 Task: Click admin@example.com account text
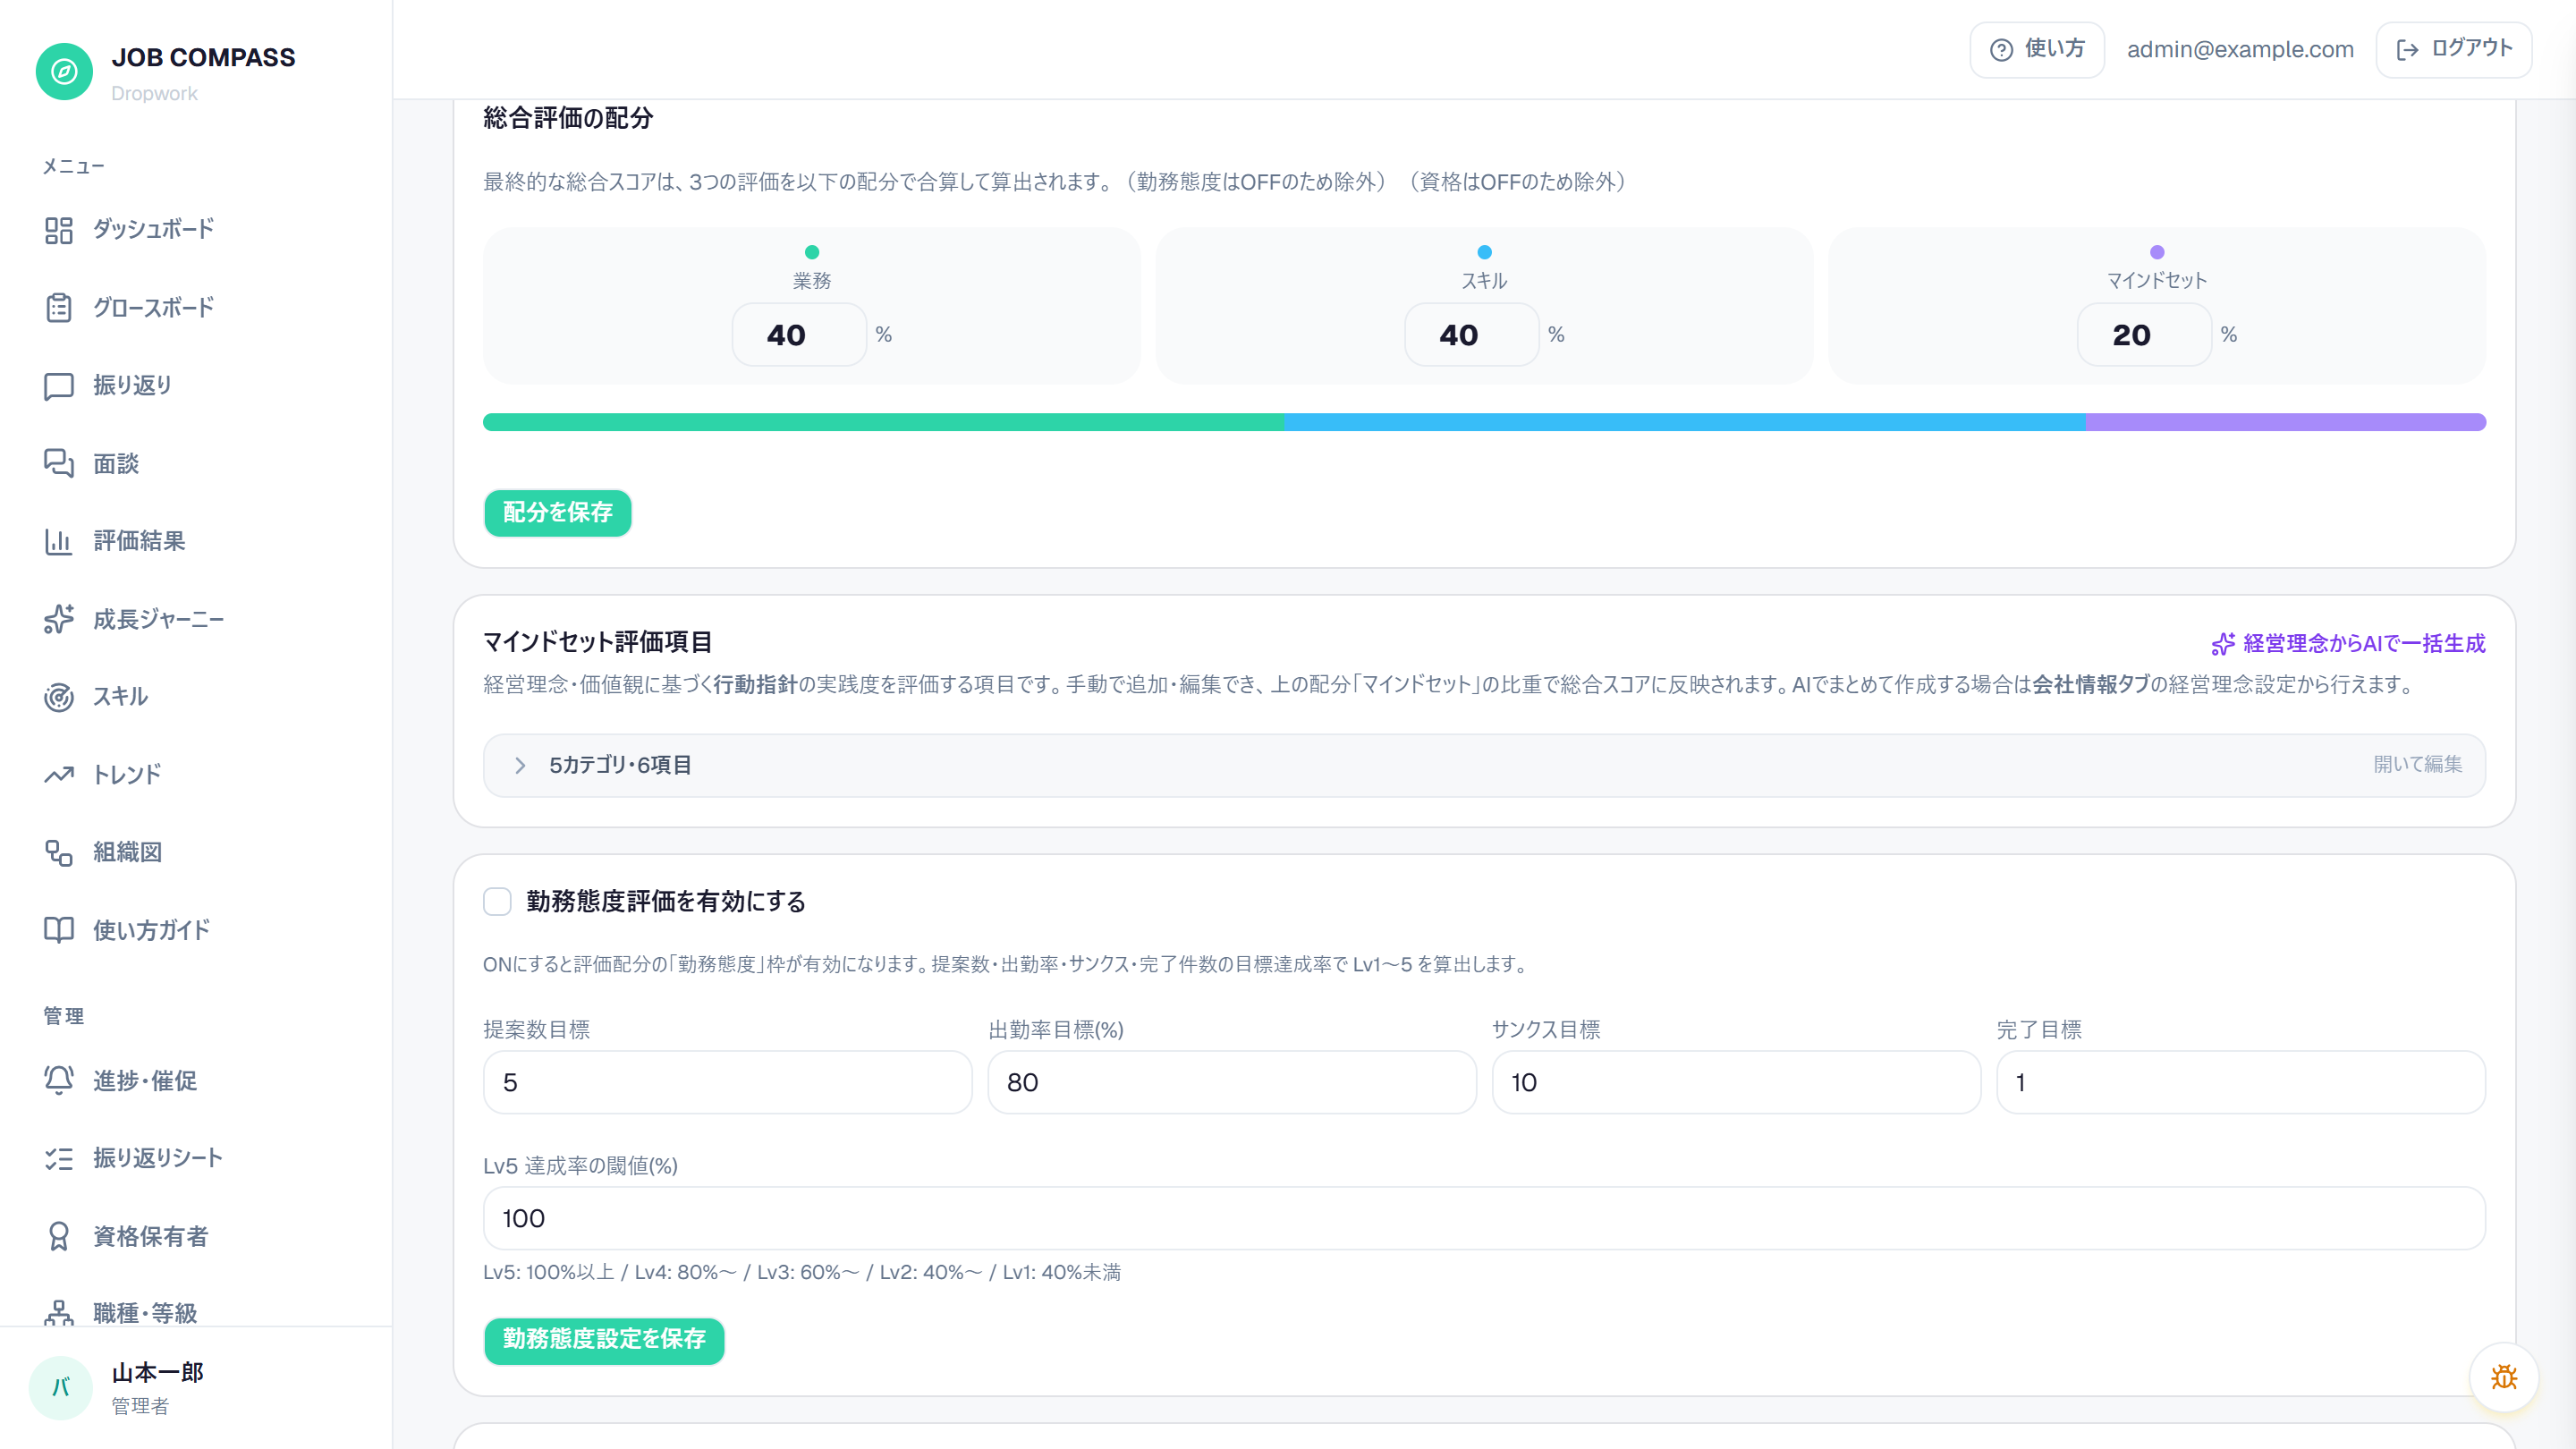[2240, 50]
